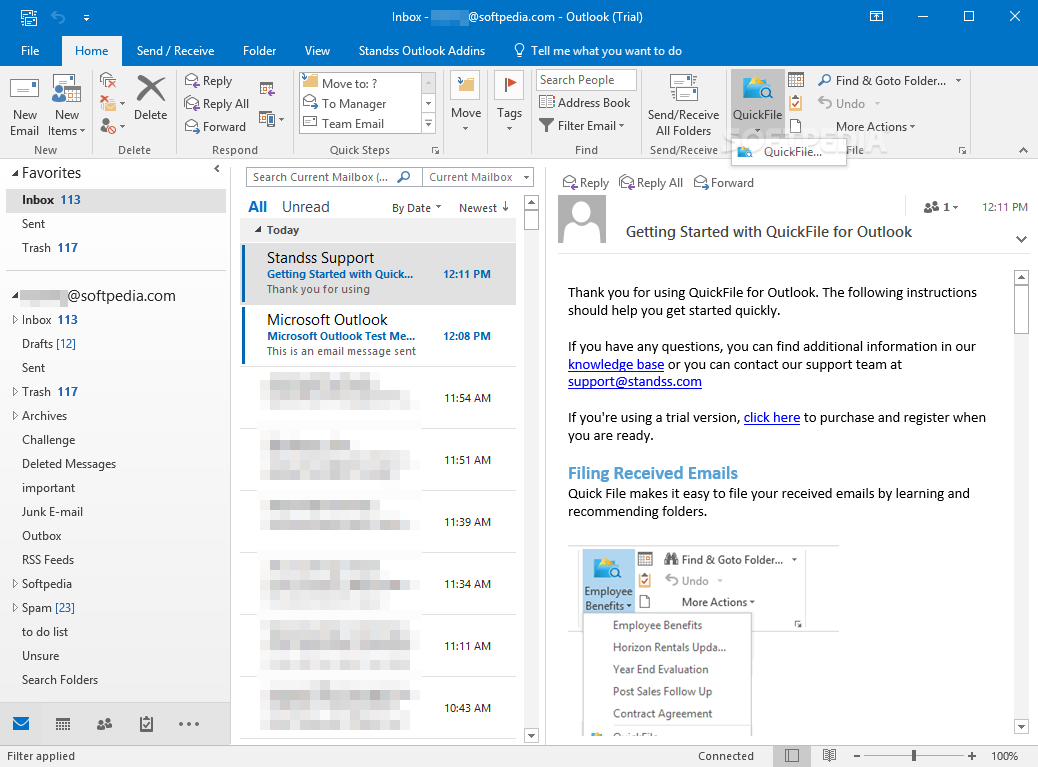Click zoom in plus button
1038x767 pixels.
pyautogui.click(x=972, y=756)
